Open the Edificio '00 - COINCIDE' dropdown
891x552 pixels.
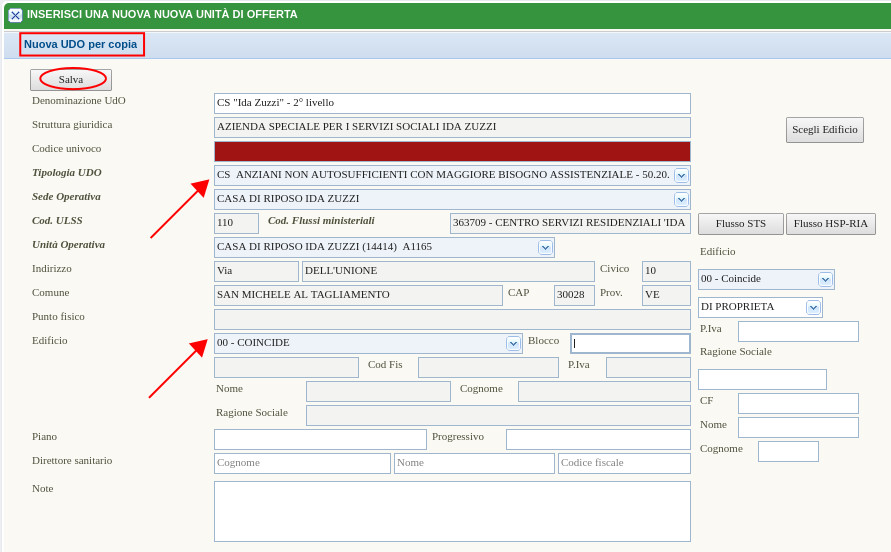(513, 343)
